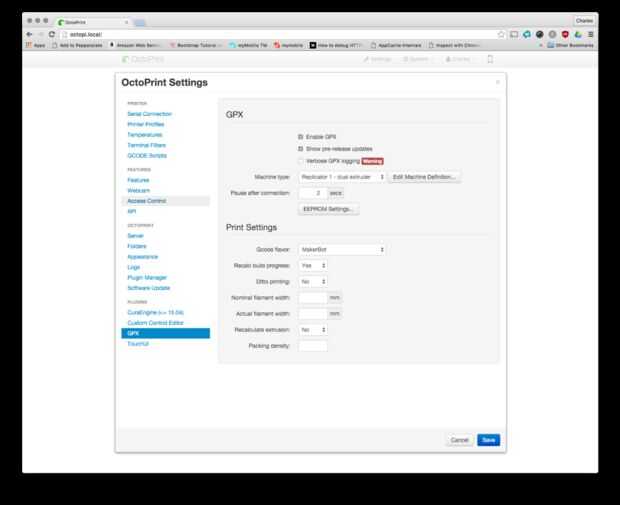Click the Cancel button
Screen dimensions: 620x505
click(459, 440)
